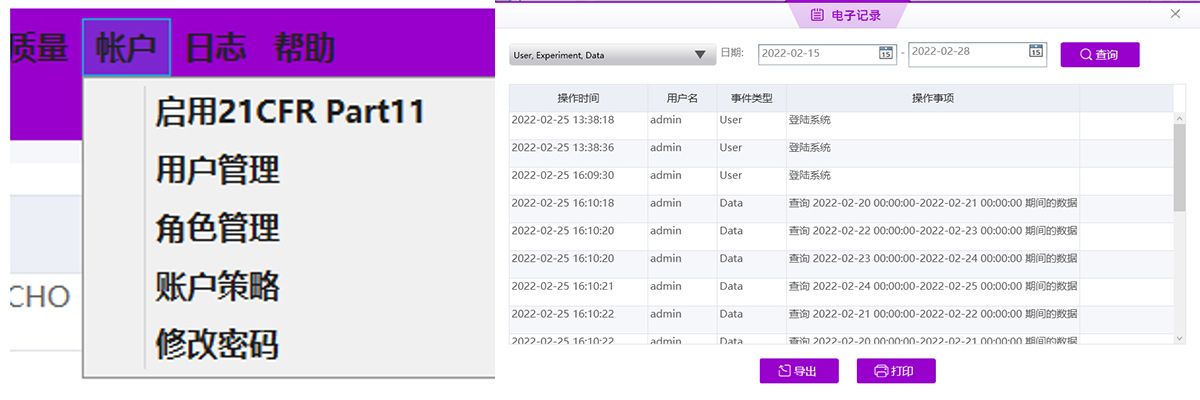Select 账户策略 menu entry

218,286
